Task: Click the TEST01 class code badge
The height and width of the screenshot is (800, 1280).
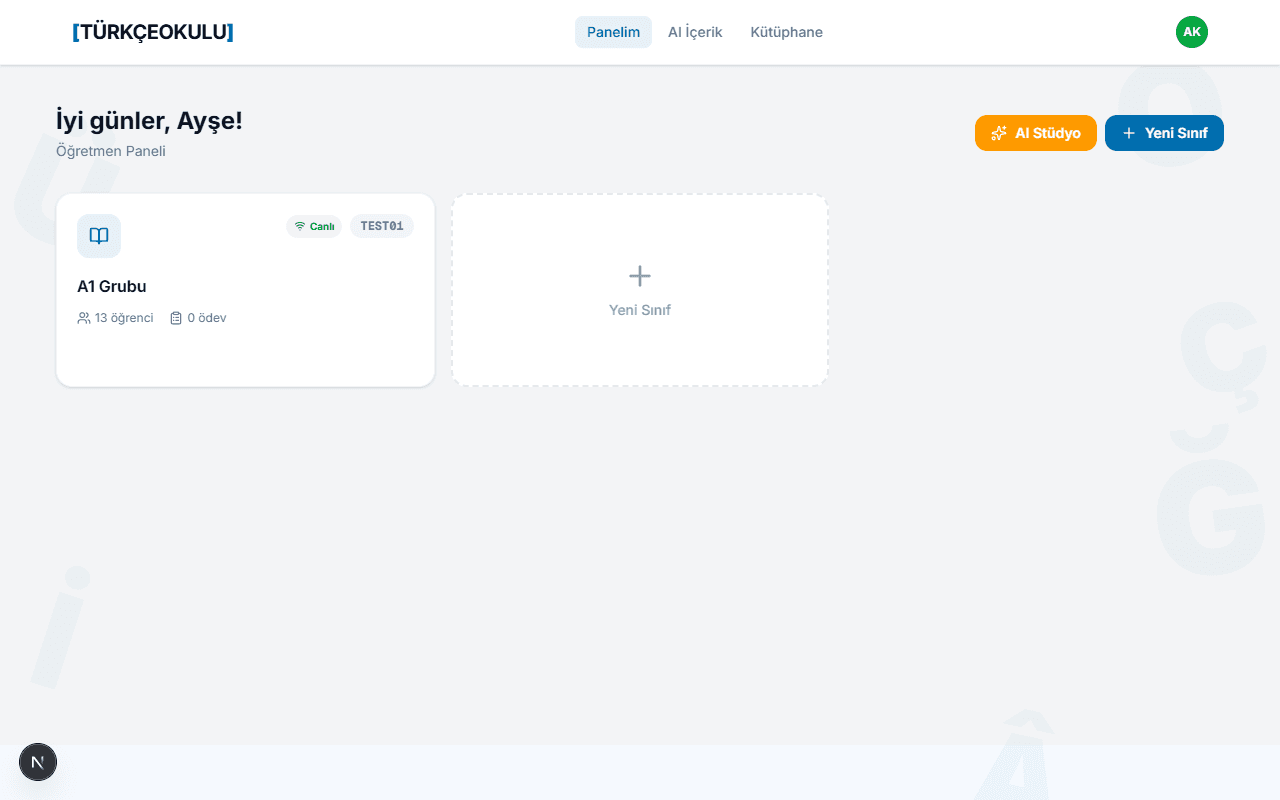Action: pyautogui.click(x=382, y=226)
